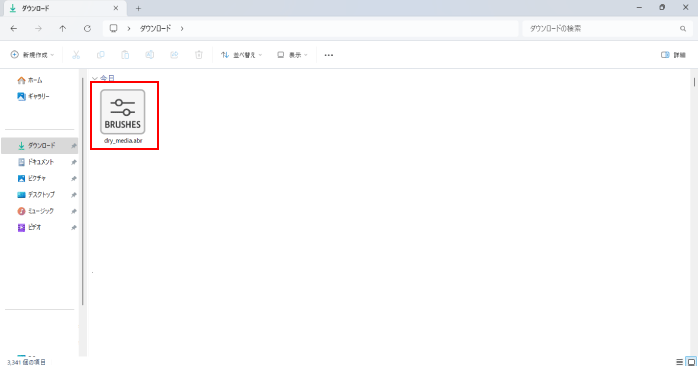Open ピクチャ in the sidebar
The width and height of the screenshot is (698, 366).
click(32, 178)
